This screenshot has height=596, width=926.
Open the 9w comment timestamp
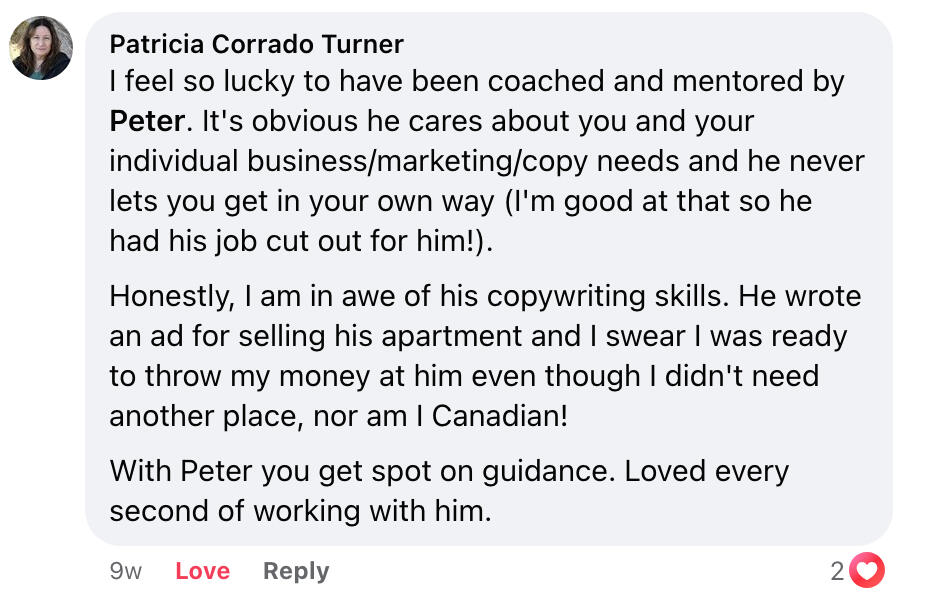point(125,571)
